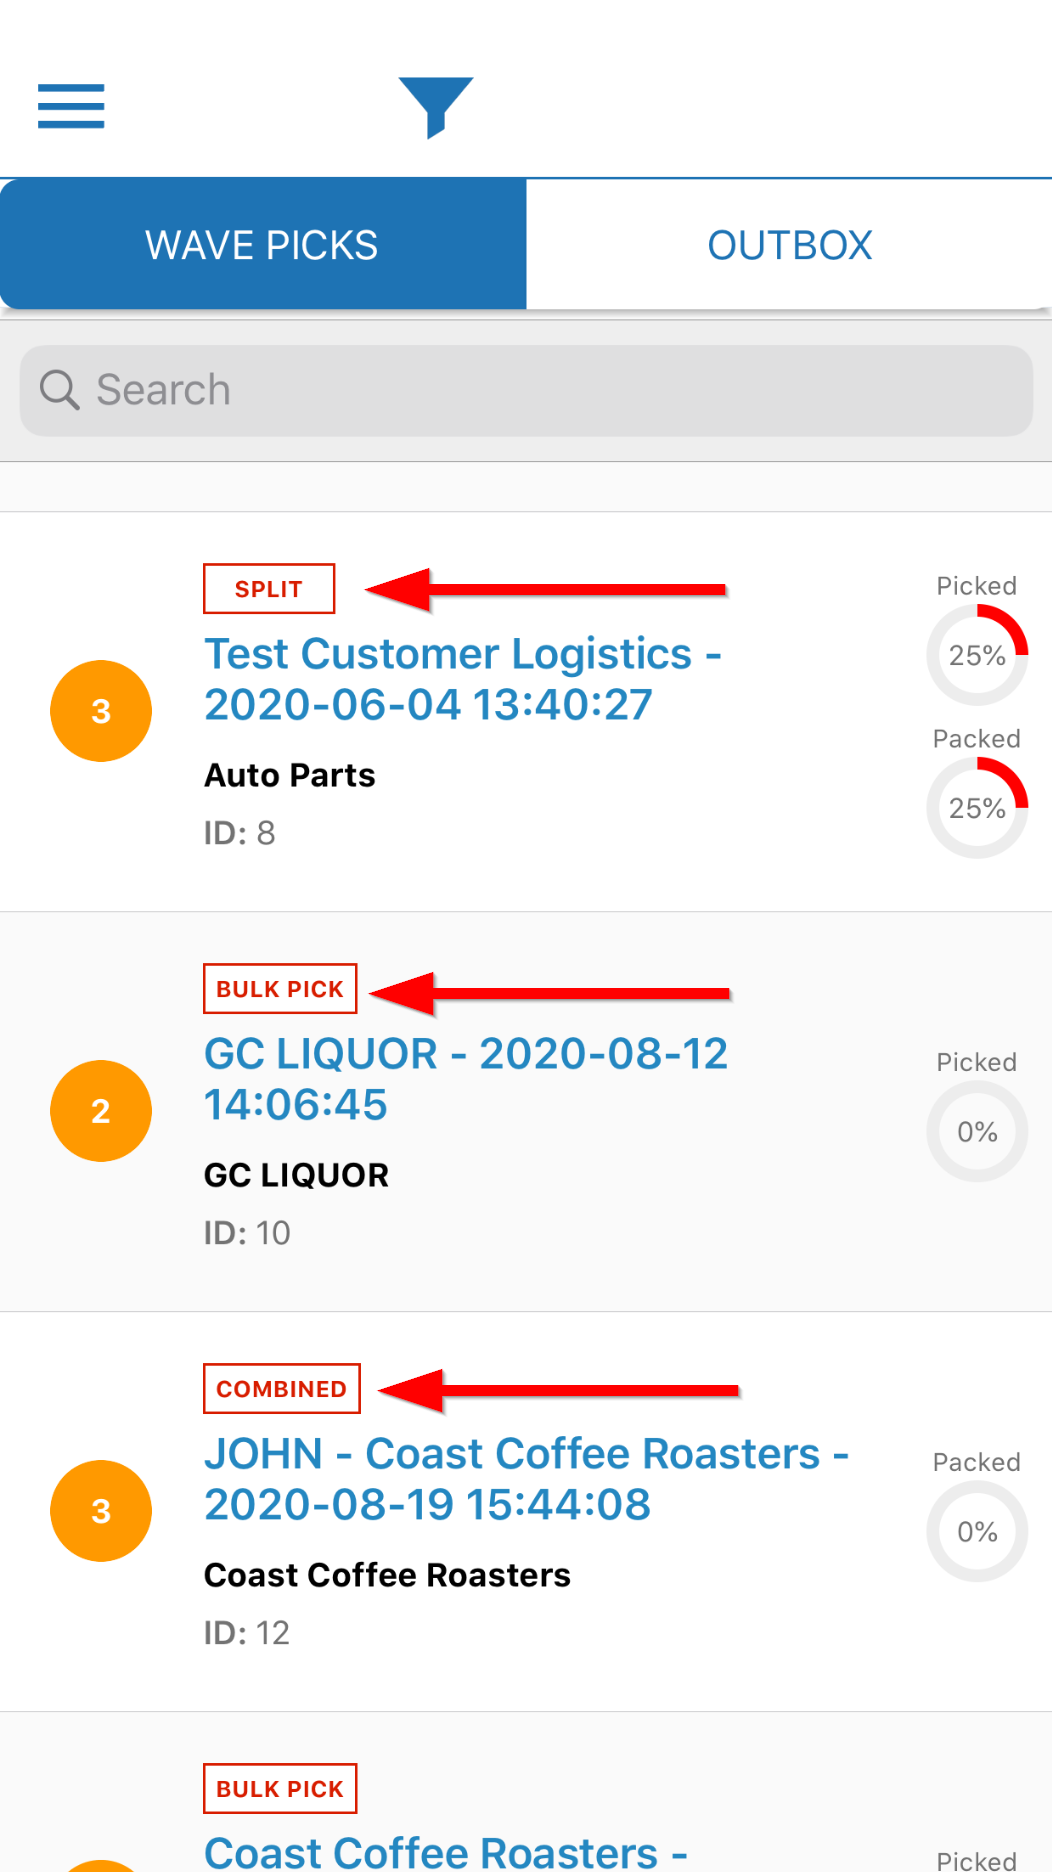Viewport: 1052px width, 1872px height.
Task: Tap orange badge for JOHN Coast Coffee wave
Action: pos(101,1511)
